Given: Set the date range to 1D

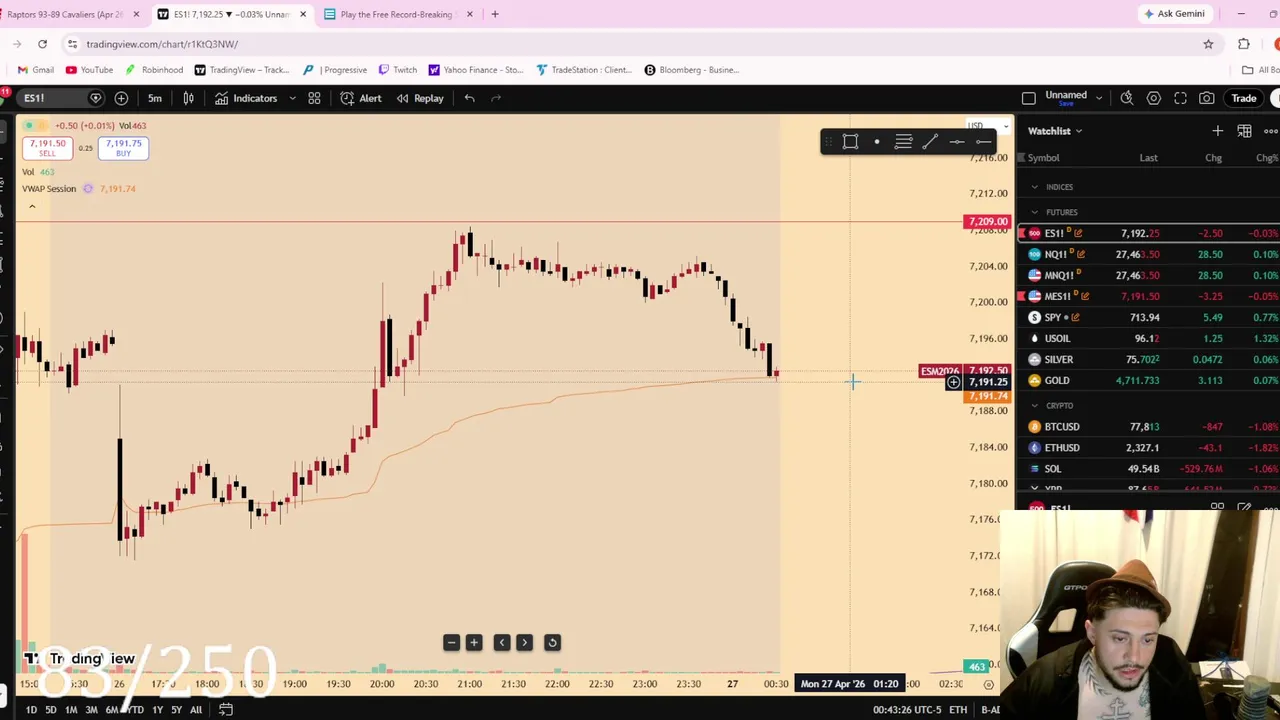Looking at the screenshot, I should click(x=31, y=710).
